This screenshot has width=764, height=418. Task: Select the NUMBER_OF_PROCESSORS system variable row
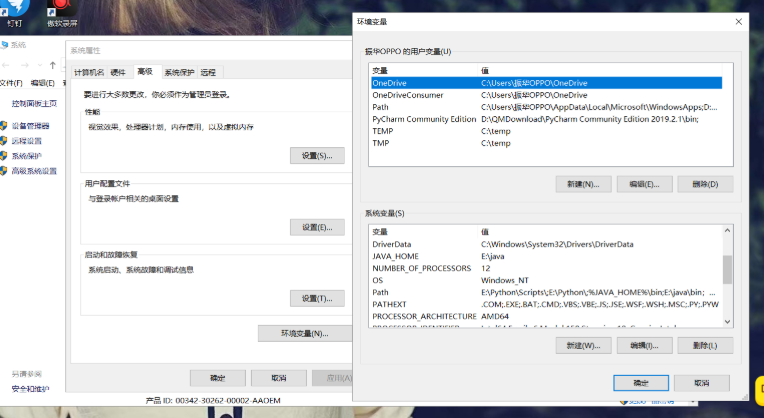tap(546, 268)
